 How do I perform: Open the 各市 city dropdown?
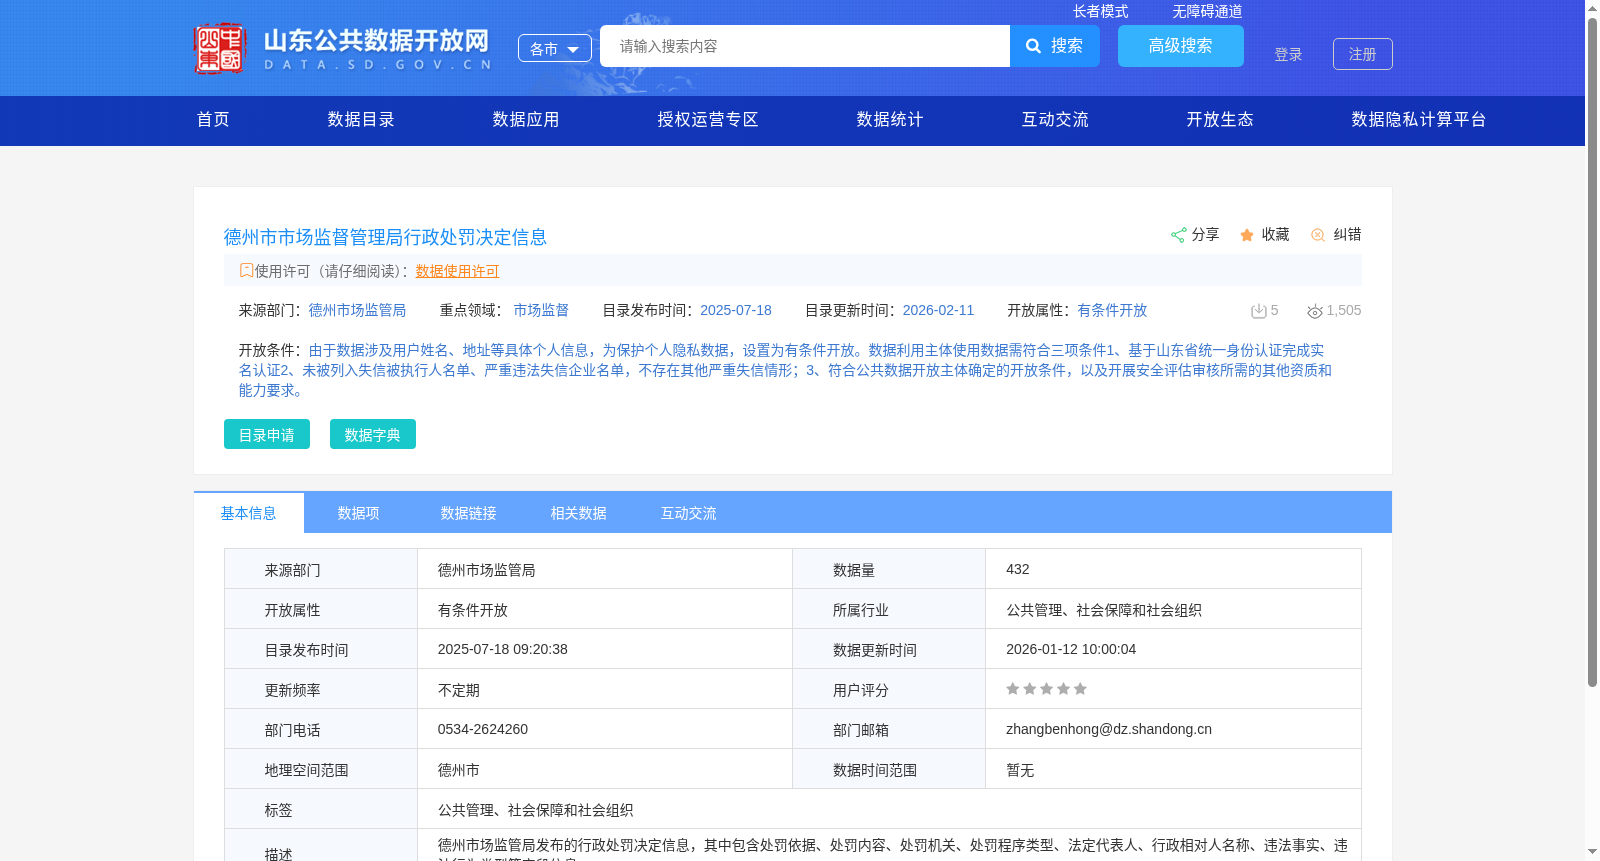[555, 48]
